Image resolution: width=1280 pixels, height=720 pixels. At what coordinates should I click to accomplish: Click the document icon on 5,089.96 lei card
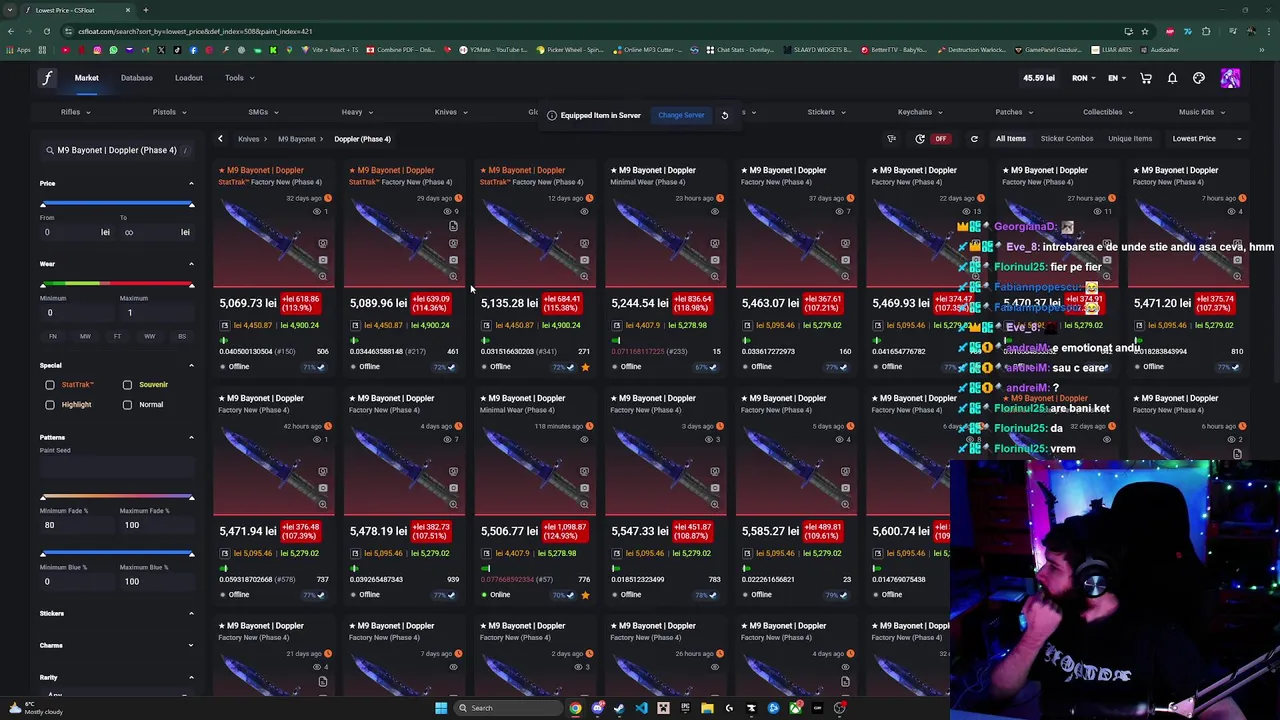click(x=453, y=227)
